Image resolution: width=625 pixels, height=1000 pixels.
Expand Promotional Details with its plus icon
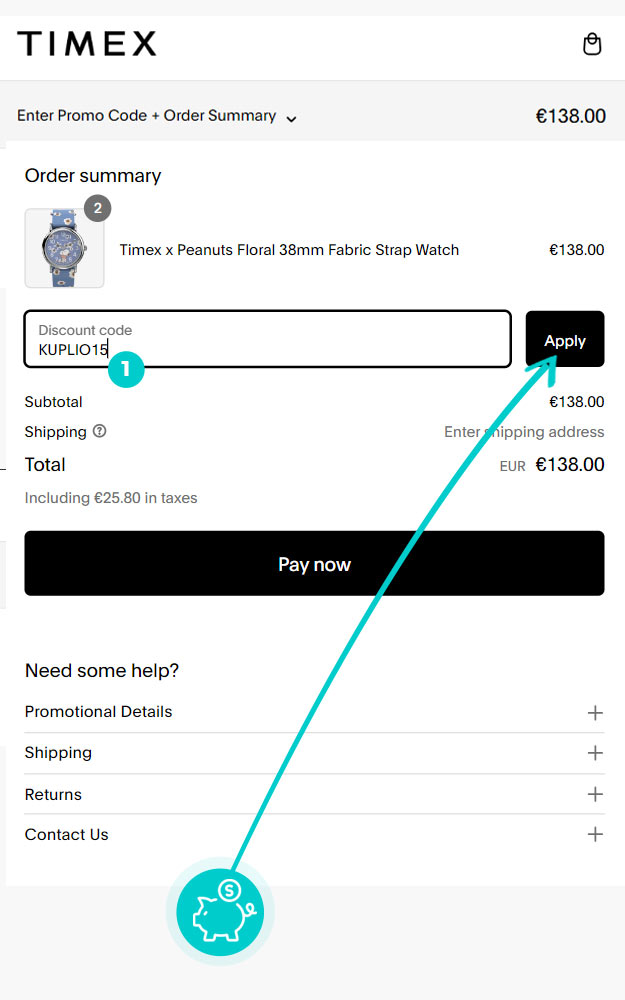click(595, 713)
